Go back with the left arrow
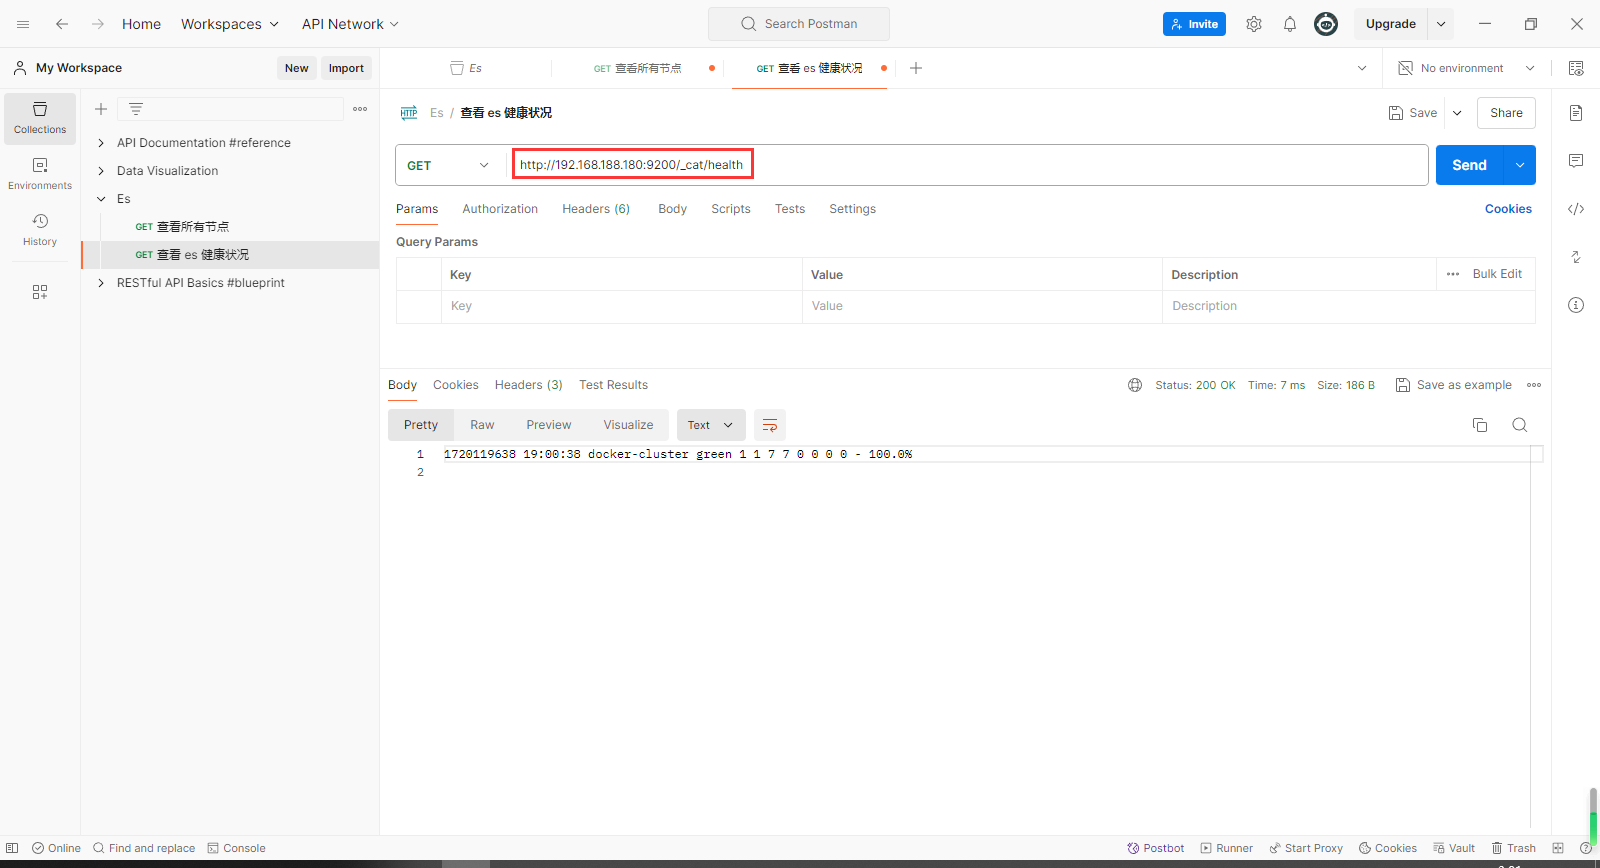This screenshot has width=1600, height=868. 62,24
